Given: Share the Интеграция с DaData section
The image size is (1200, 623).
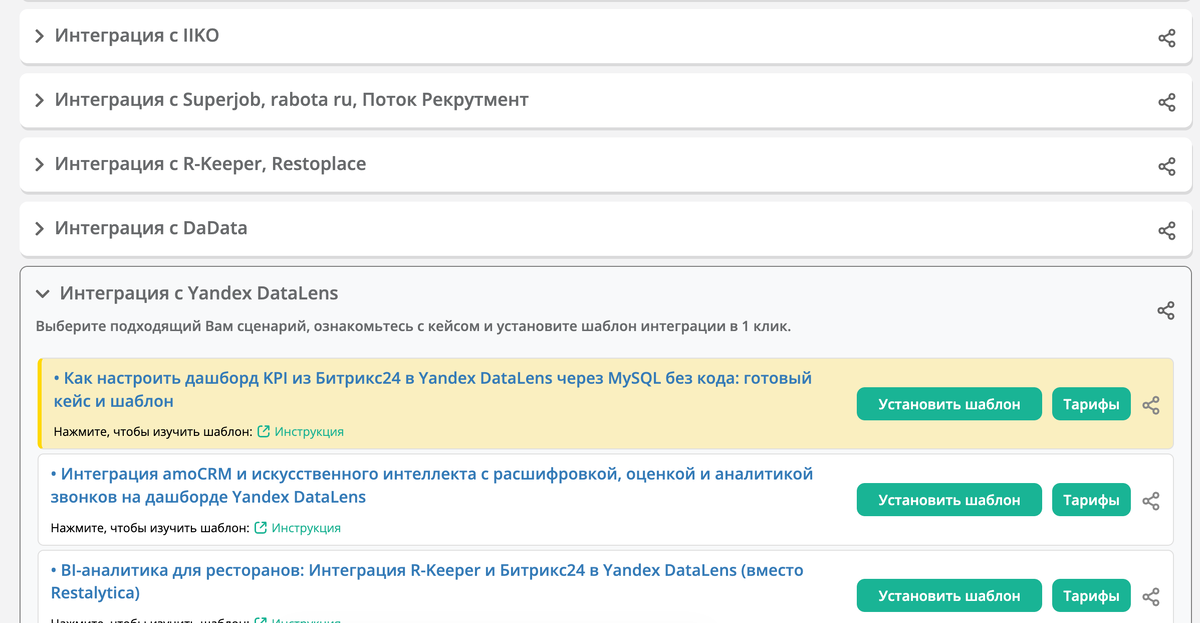Looking at the screenshot, I should tap(1166, 230).
